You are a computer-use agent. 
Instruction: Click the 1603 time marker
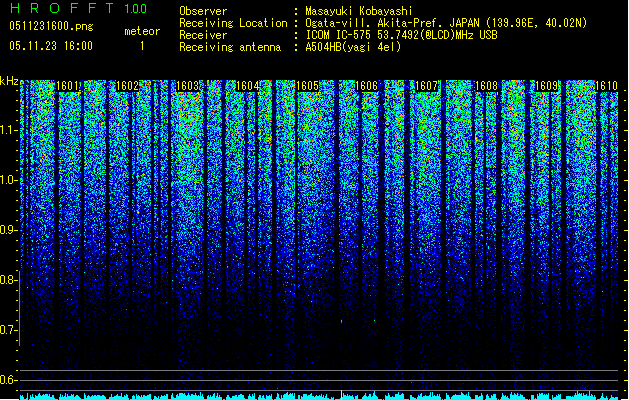[187, 86]
